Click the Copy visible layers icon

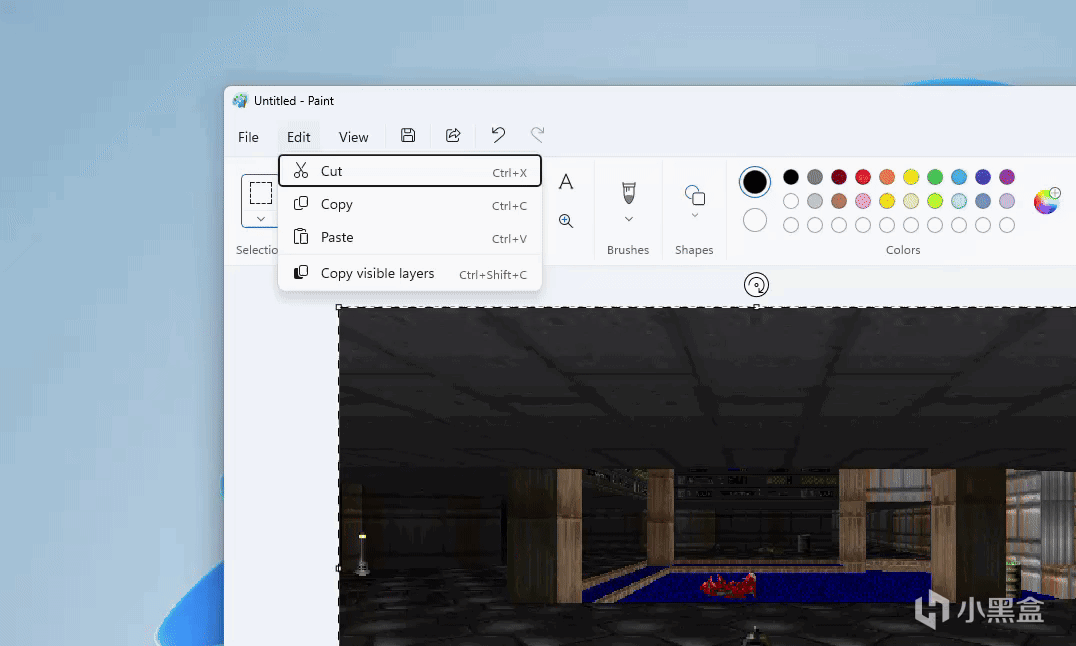click(x=301, y=273)
